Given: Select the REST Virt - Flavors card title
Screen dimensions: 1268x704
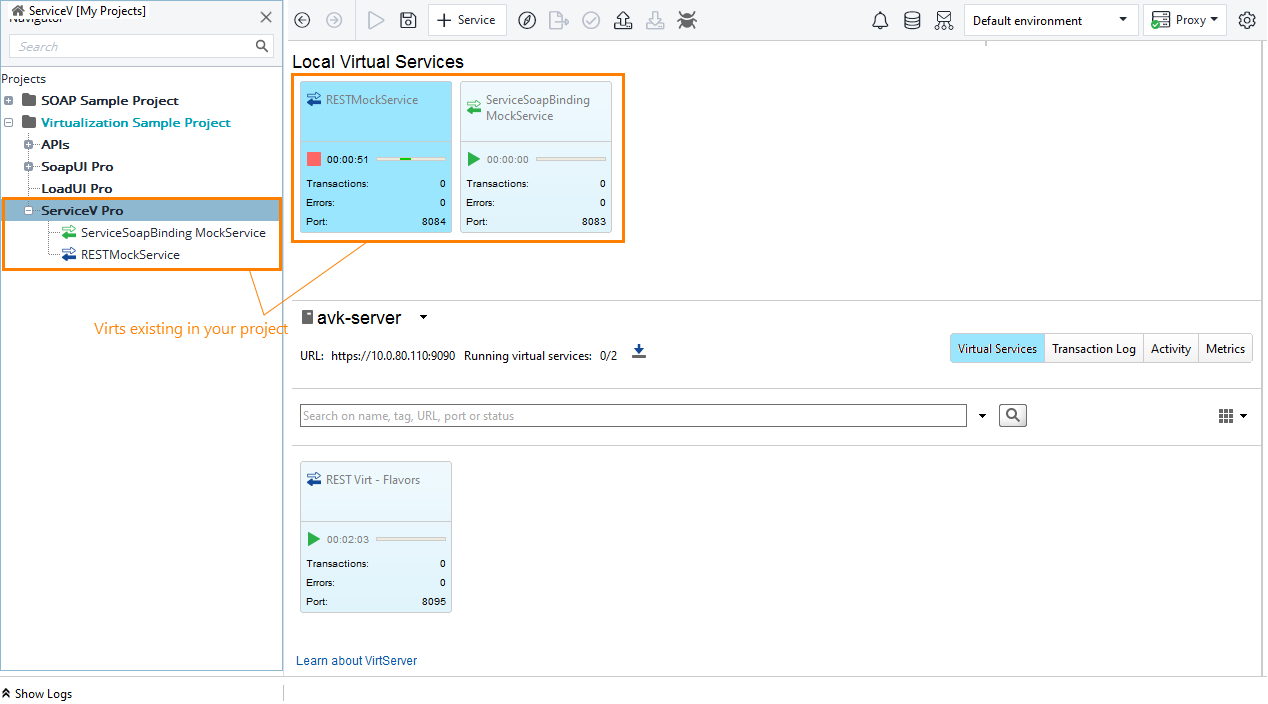Looking at the screenshot, I should click(373, 480).
